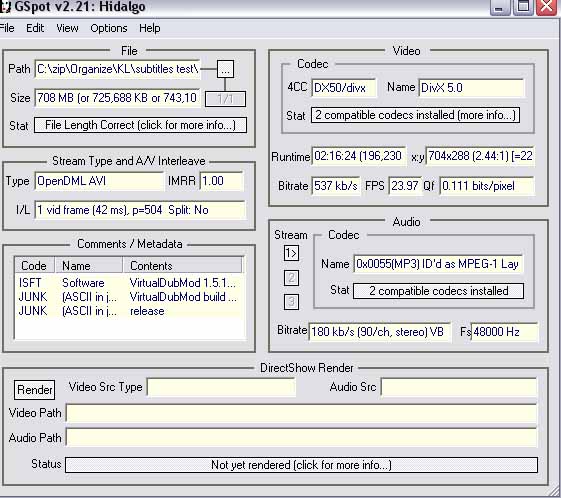Click audio 2 compatible codecs installed button

pyautogui.click(x=438, y=291)
